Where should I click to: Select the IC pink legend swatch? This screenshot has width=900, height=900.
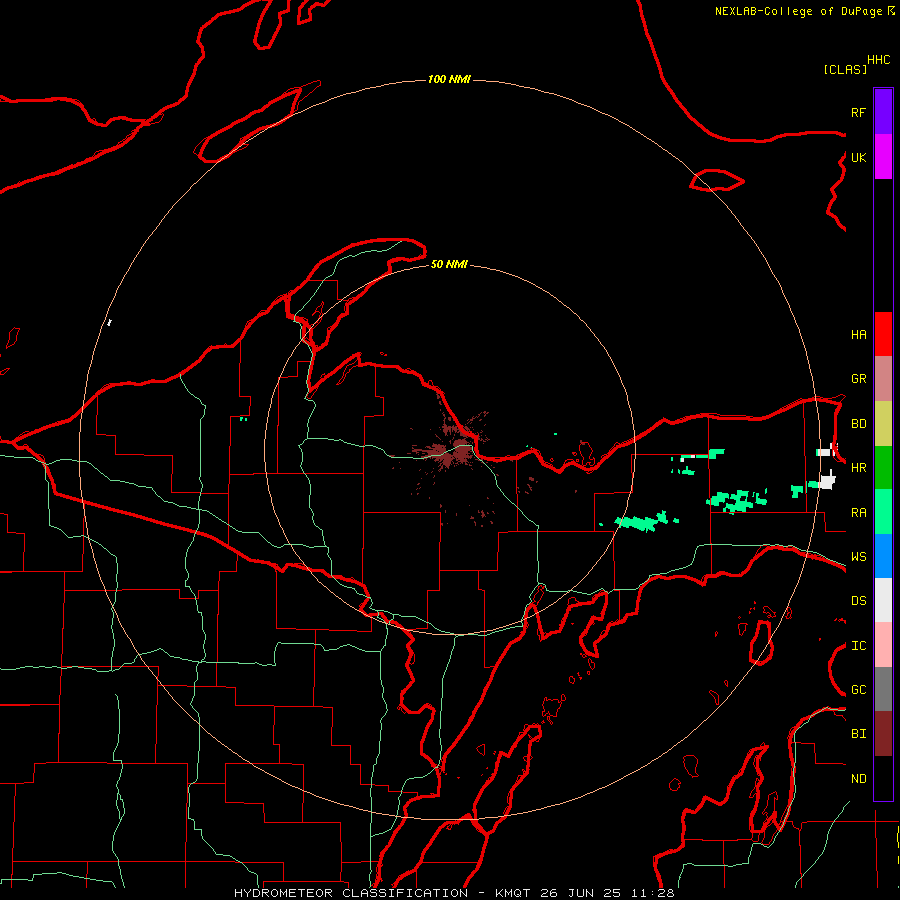pyautogui.click(x=883, y=645)
